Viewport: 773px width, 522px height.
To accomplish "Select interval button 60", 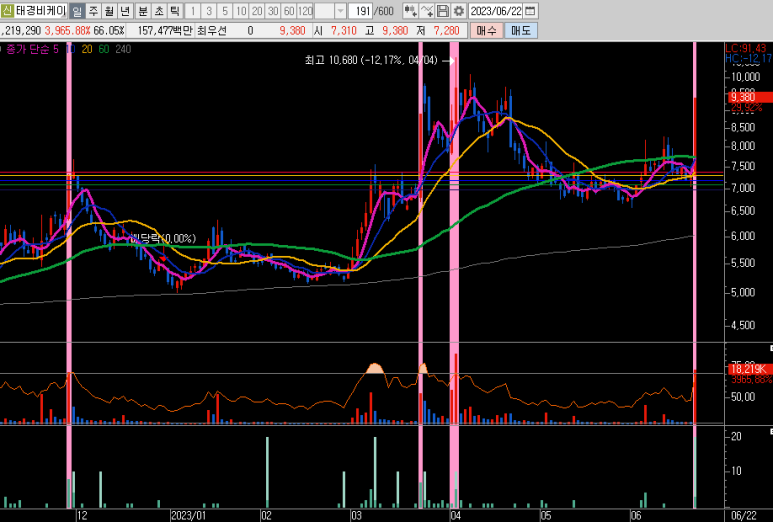I will click(x=289, y=10).
